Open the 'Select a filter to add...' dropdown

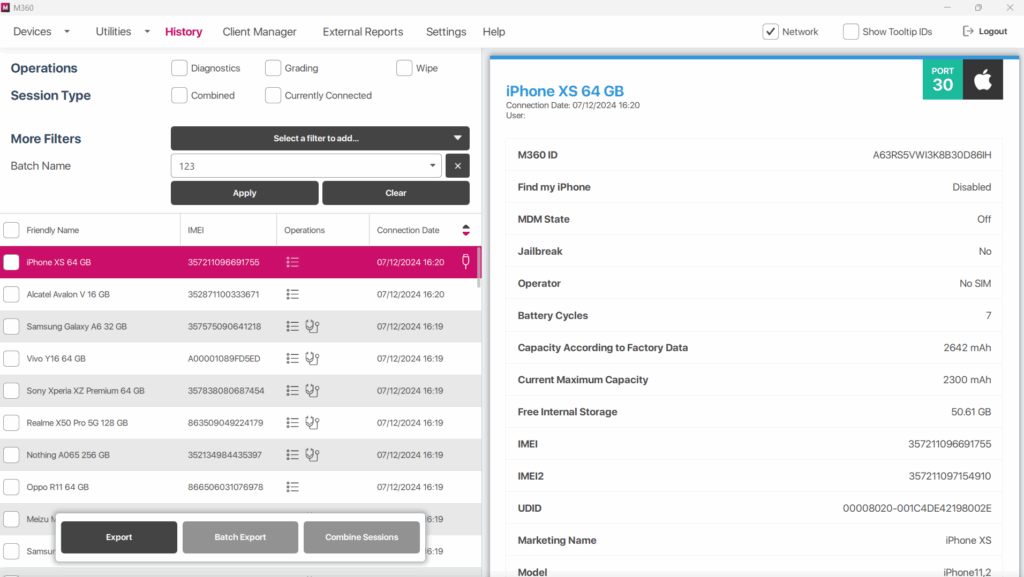(x=320, y=138)
